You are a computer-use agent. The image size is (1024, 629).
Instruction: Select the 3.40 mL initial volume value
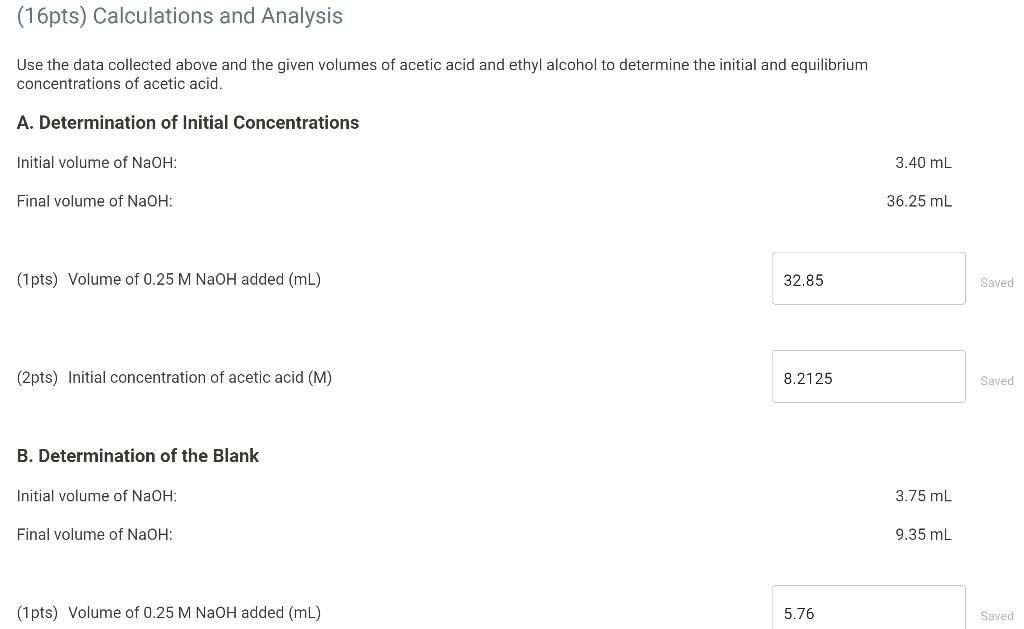[923, 162]
